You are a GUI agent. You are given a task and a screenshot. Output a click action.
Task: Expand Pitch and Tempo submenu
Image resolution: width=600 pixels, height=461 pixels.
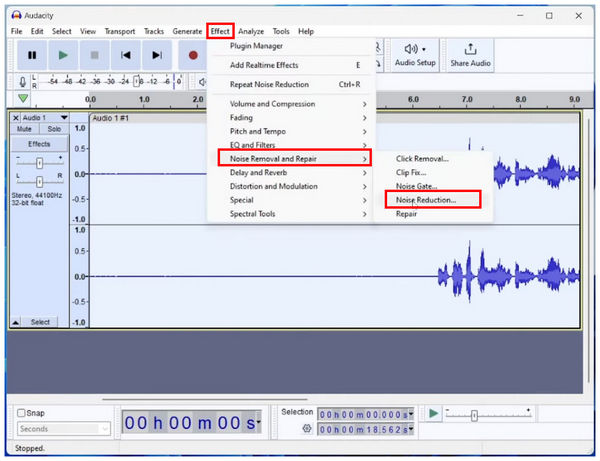pos(291,131)
